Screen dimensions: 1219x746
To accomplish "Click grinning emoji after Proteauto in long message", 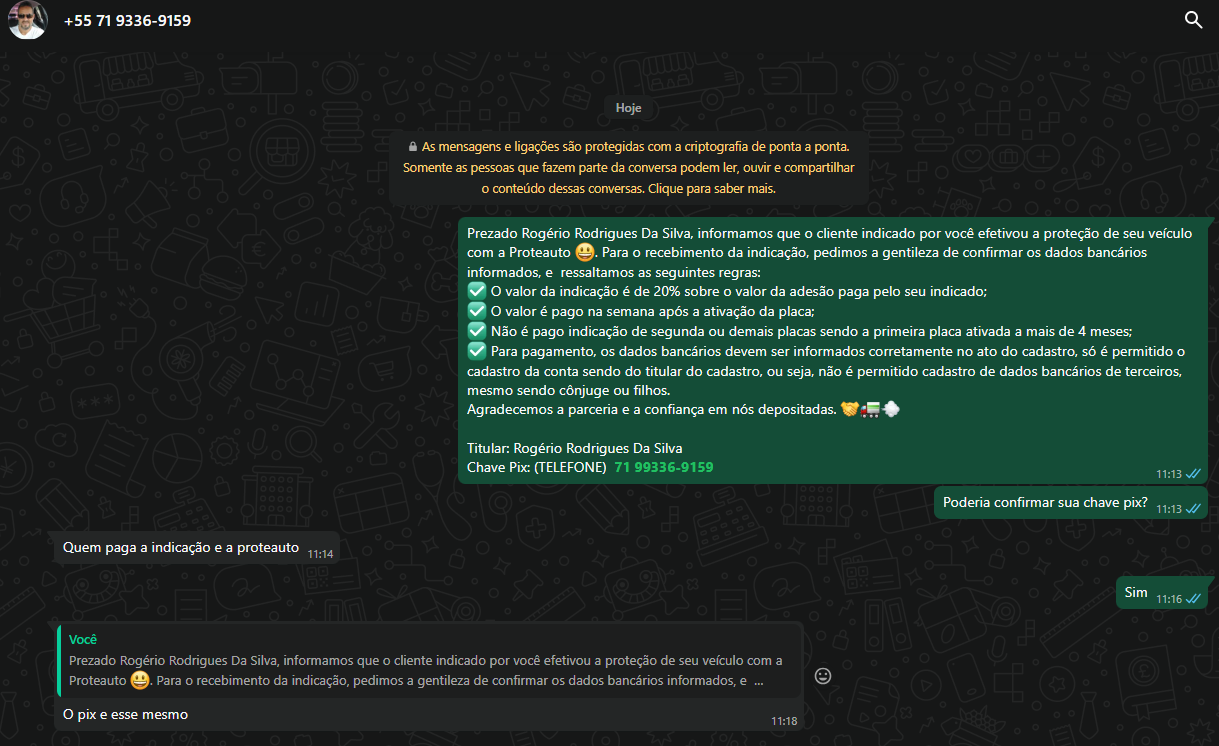I will point(585,252).
